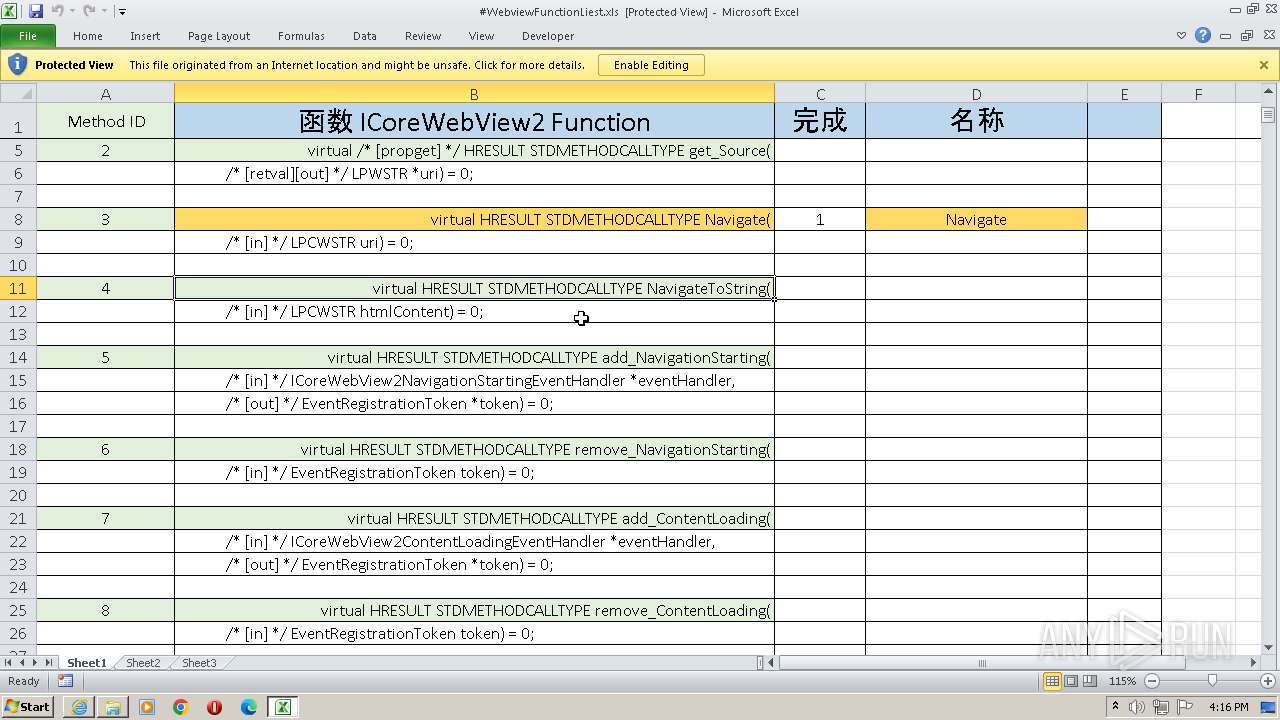The image size is (1280, 720).
Task: Open the Review ribbon tab
Action: (x=423, y=36)
